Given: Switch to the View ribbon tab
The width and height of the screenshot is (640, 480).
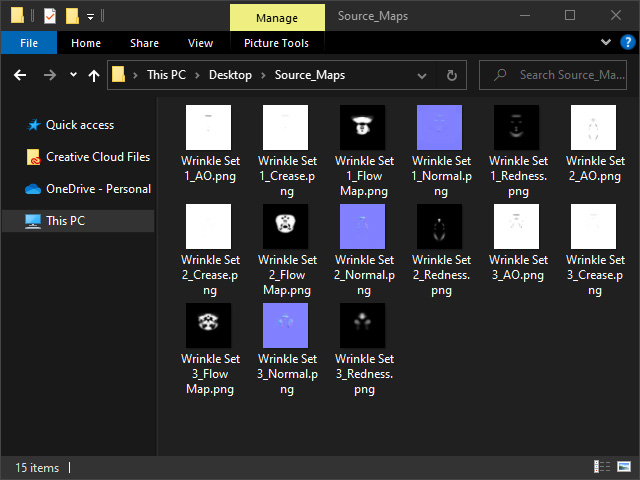Looking at the screenshot, I should (x=200, y=43).
